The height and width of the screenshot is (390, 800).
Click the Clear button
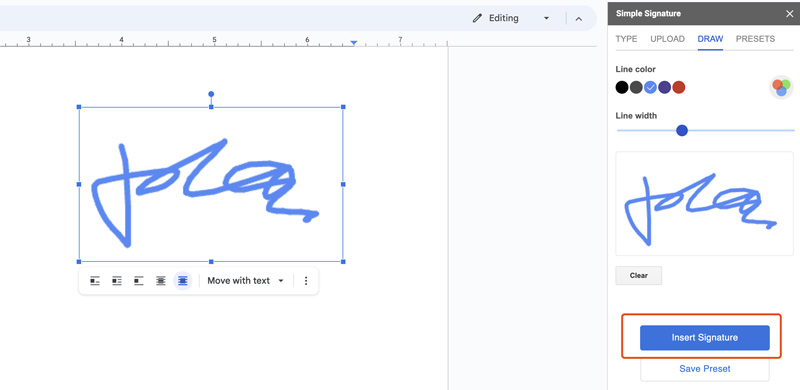[639, 275]
